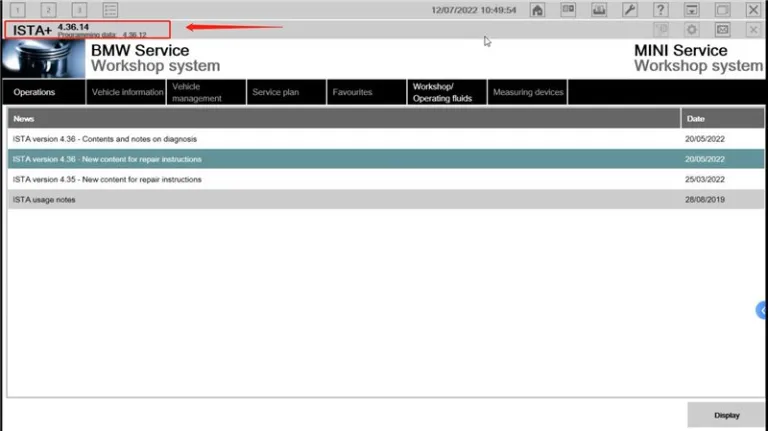Select ISTA usage notes news entry

click(344, 200)
